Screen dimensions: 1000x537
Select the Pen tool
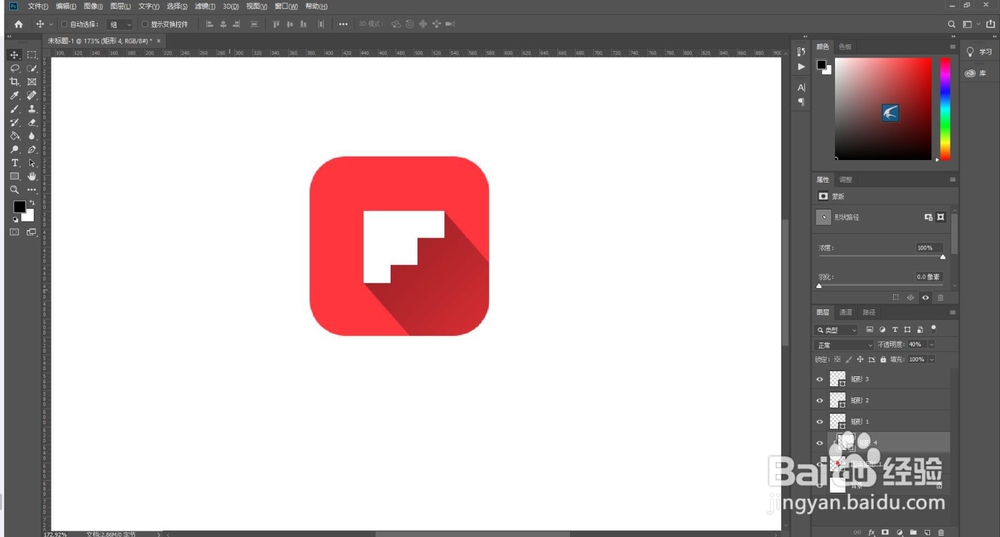pos(32,149)
